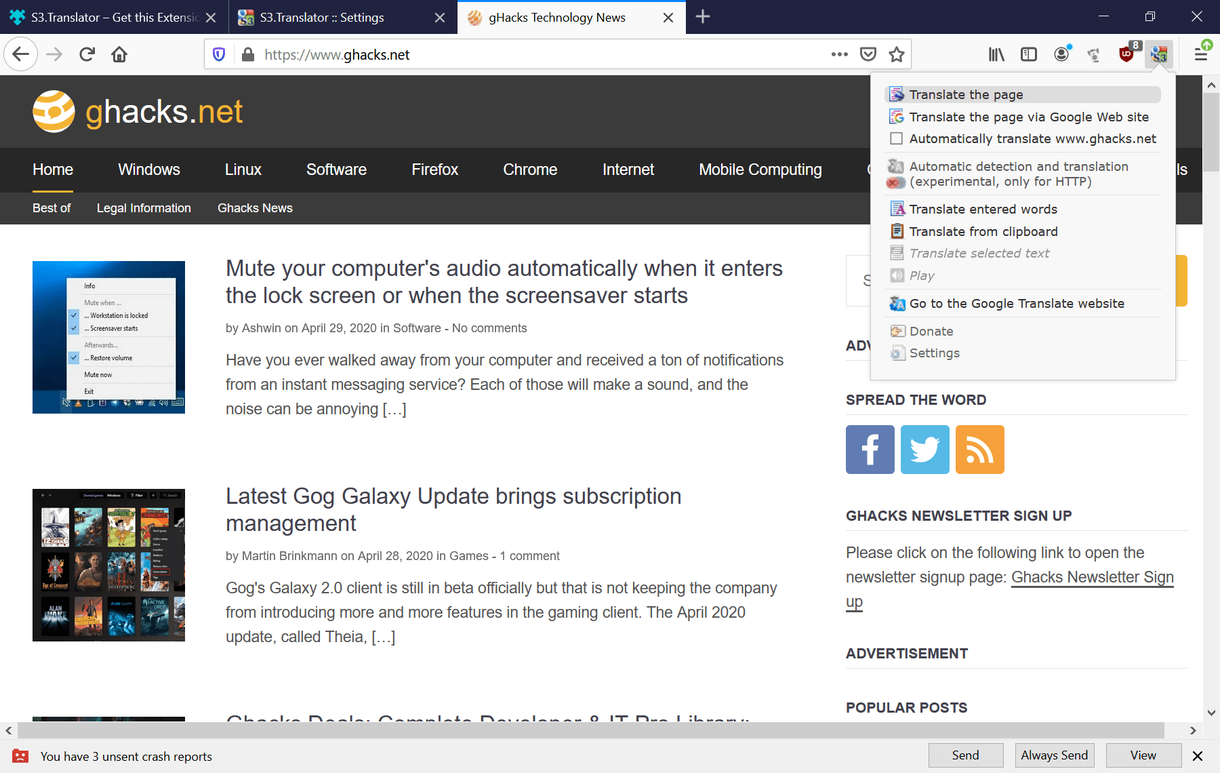1220x773 pixels.
Task: Choose Translate from clipboard
Action: click(1023, 231)
